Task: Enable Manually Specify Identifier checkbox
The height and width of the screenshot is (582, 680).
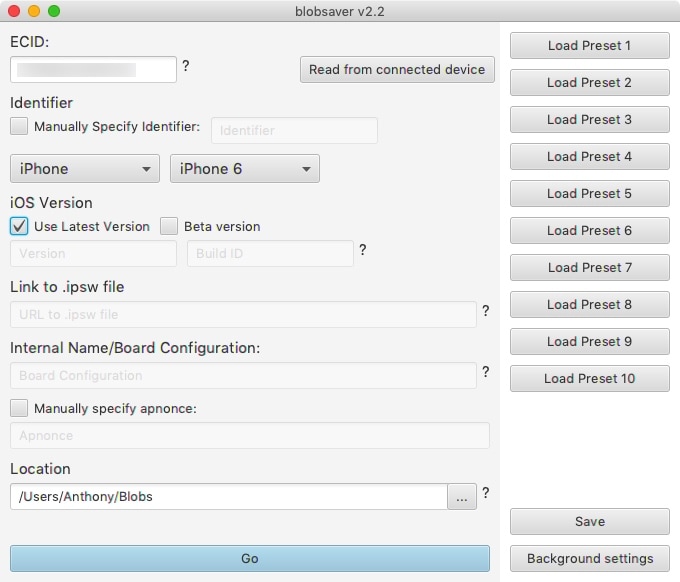Action: [x=19, y=126]
